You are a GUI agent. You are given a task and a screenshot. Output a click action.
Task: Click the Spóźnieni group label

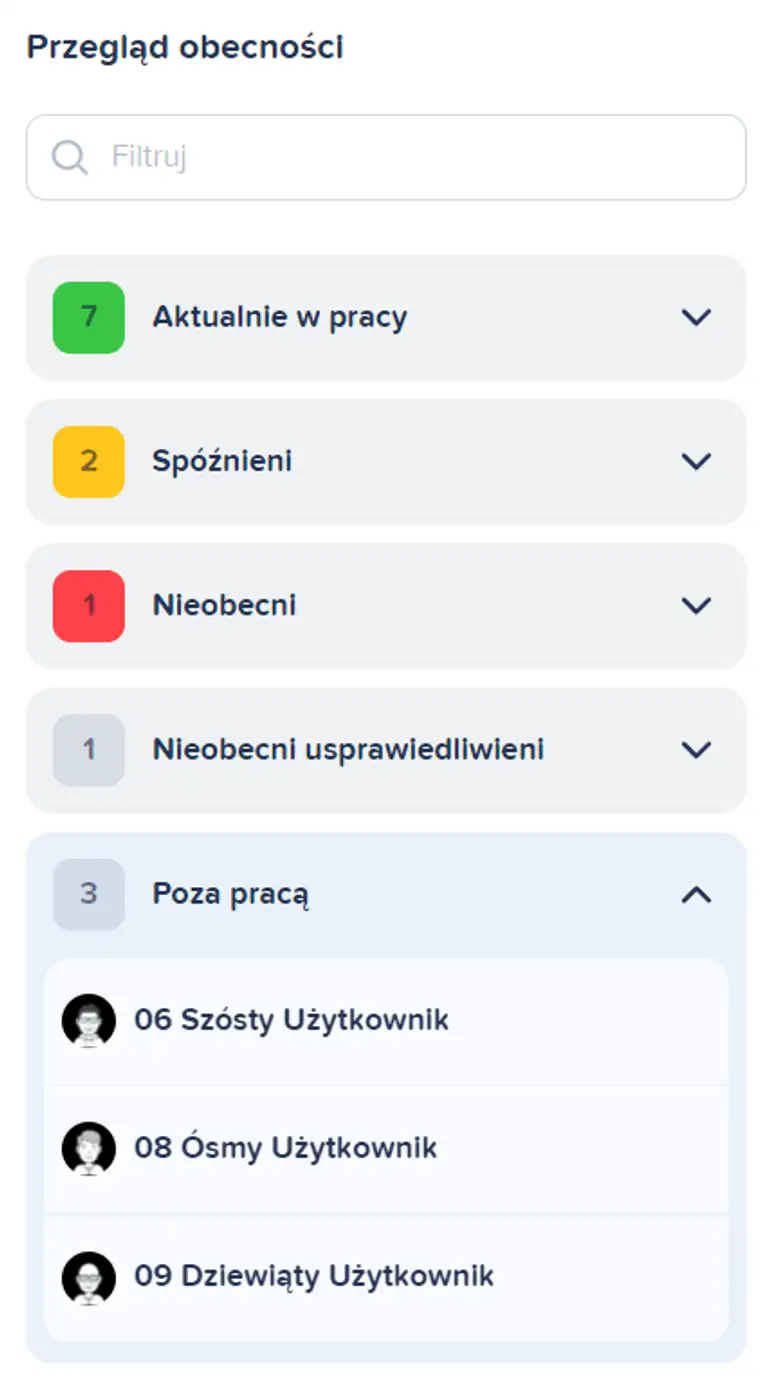point(222,461)
